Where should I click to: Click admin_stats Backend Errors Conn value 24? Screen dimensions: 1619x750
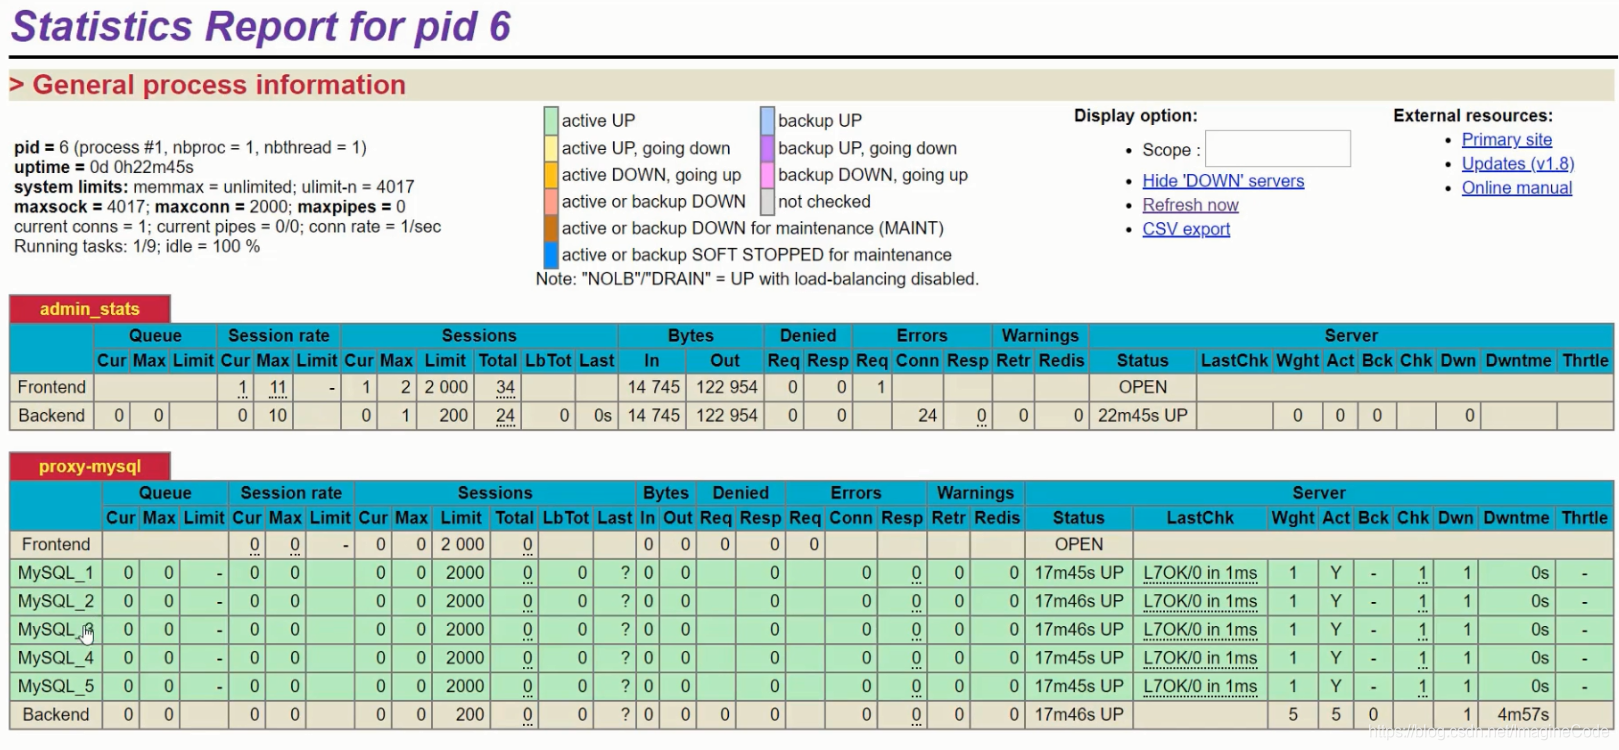point(928,415)
